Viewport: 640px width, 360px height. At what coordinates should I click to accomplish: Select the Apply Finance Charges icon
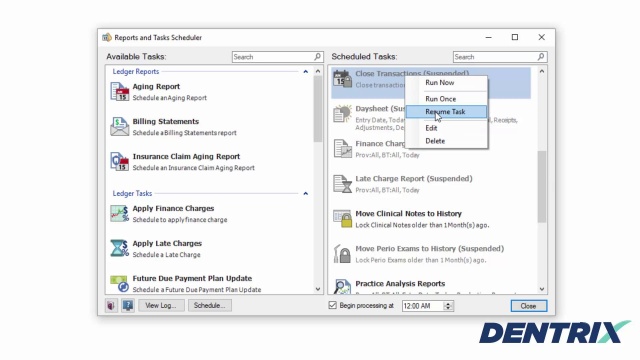point(119,213)
